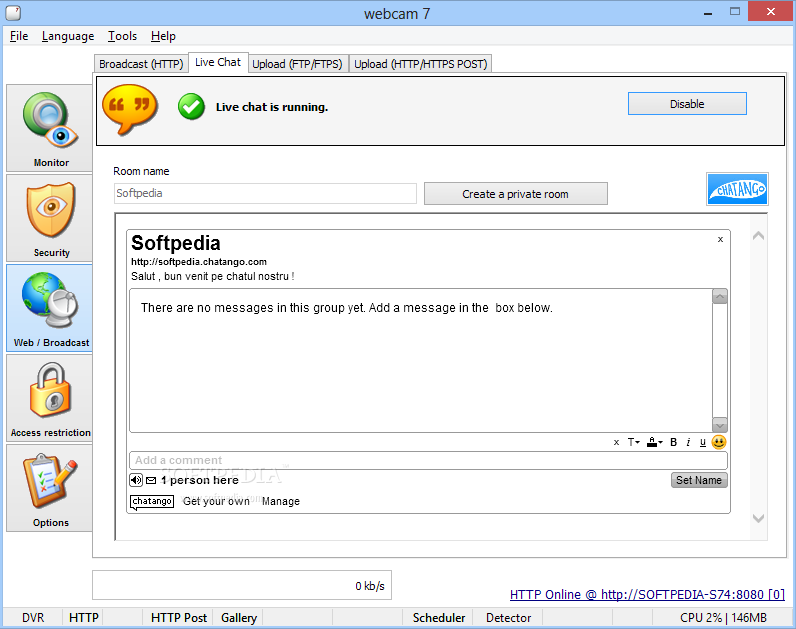Click the 1 person here text
This screenshot has width=796, height=629.
pos(200,480)
